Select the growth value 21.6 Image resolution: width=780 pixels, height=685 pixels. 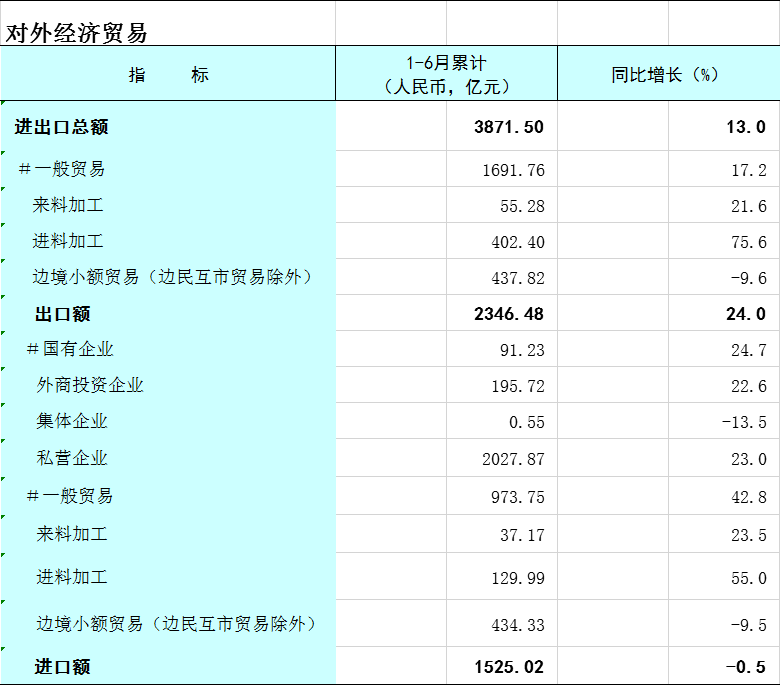coord(749,206)
